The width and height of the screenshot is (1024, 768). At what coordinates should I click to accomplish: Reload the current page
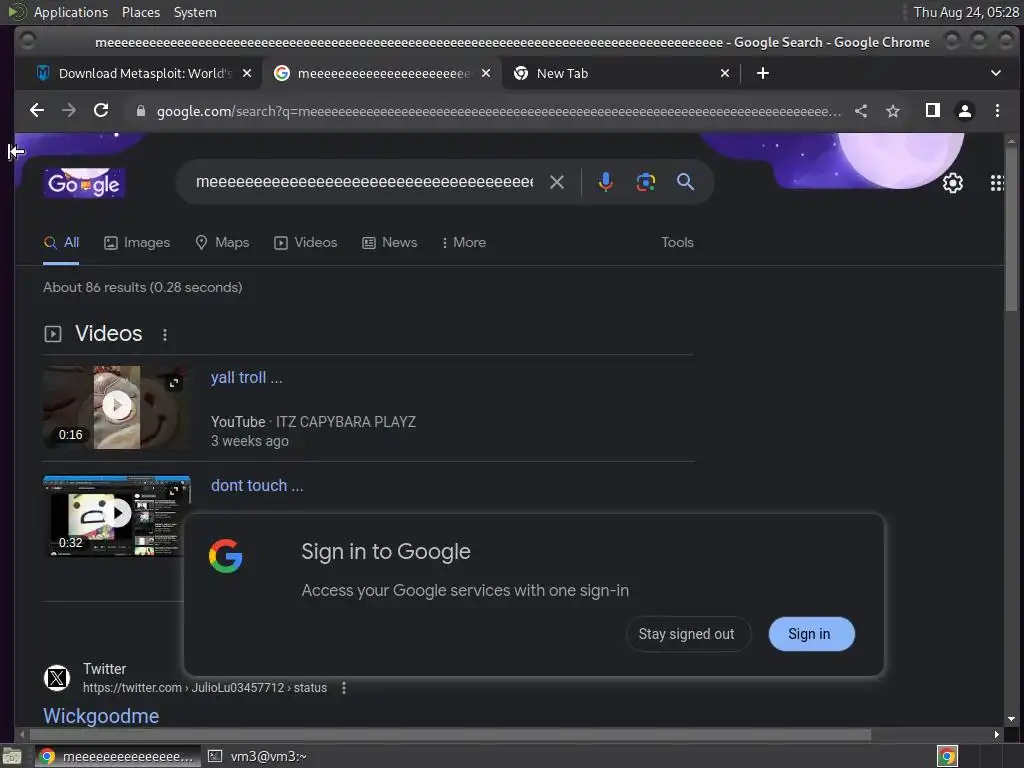(101, 110)
